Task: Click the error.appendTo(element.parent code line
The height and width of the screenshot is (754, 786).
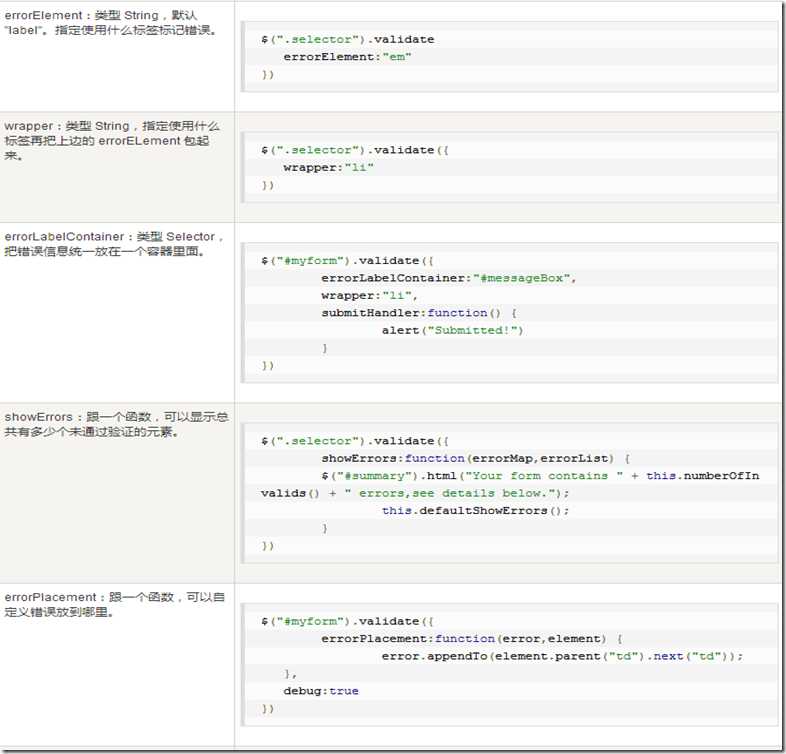Action: (562, 656)
